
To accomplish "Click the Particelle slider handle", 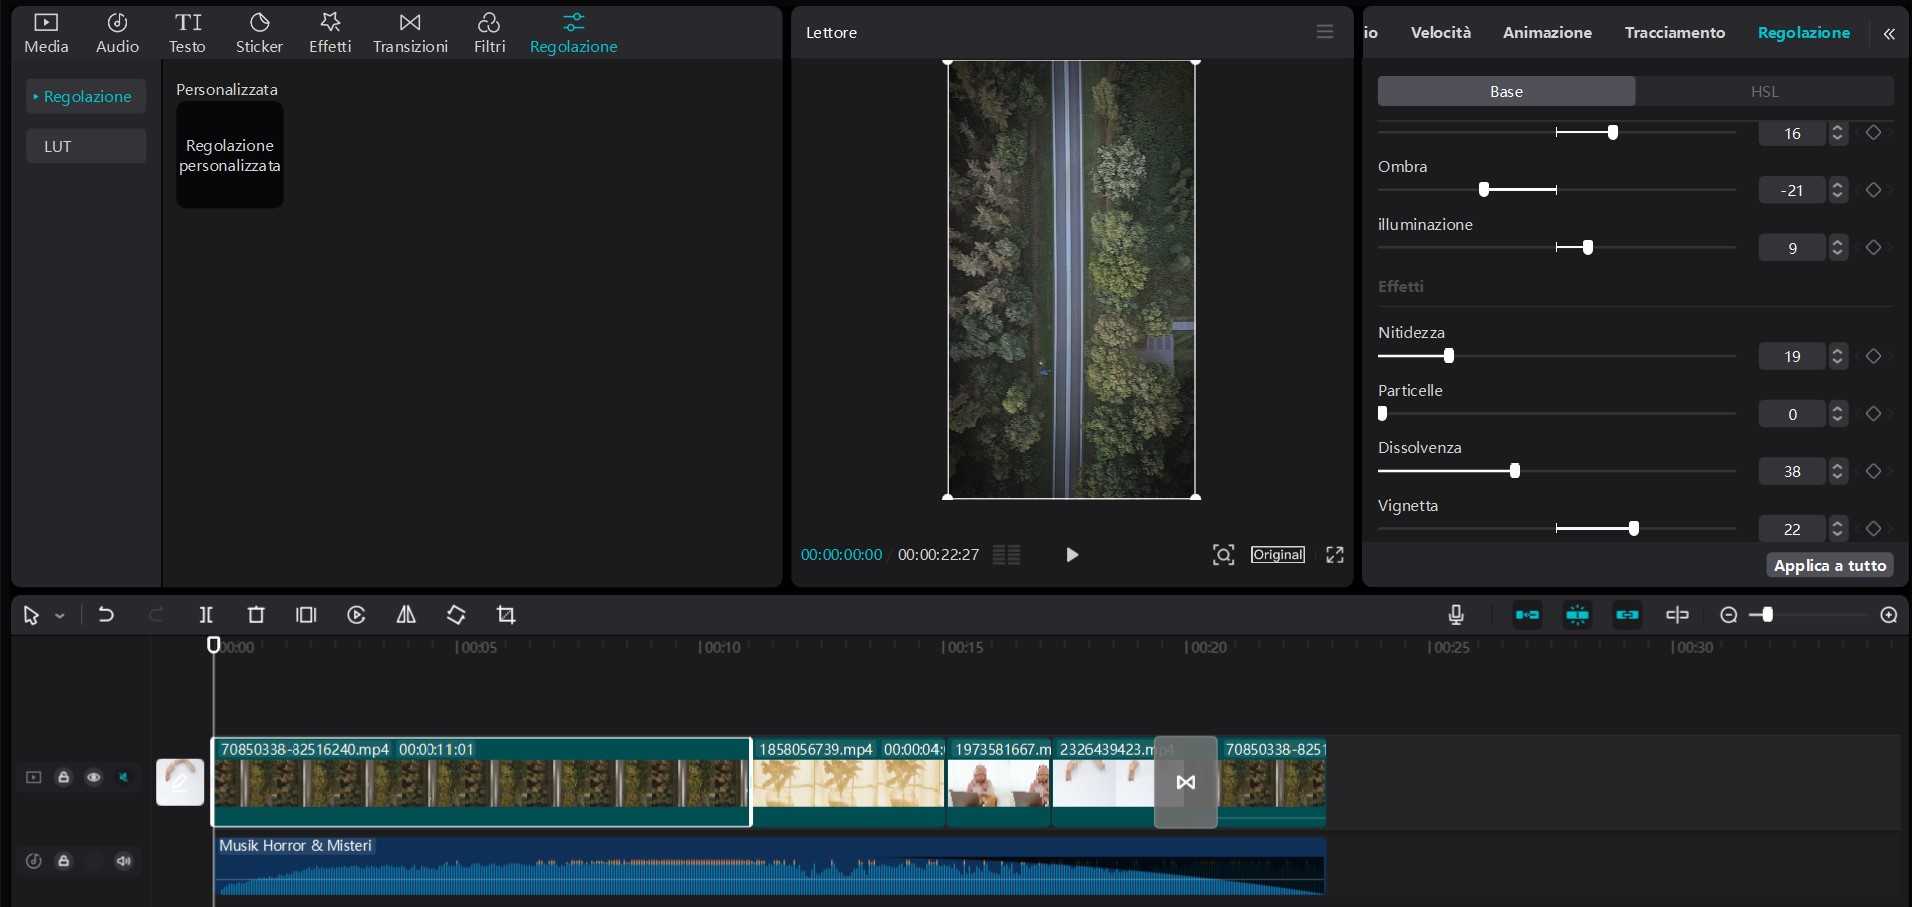I will 1383,413.
